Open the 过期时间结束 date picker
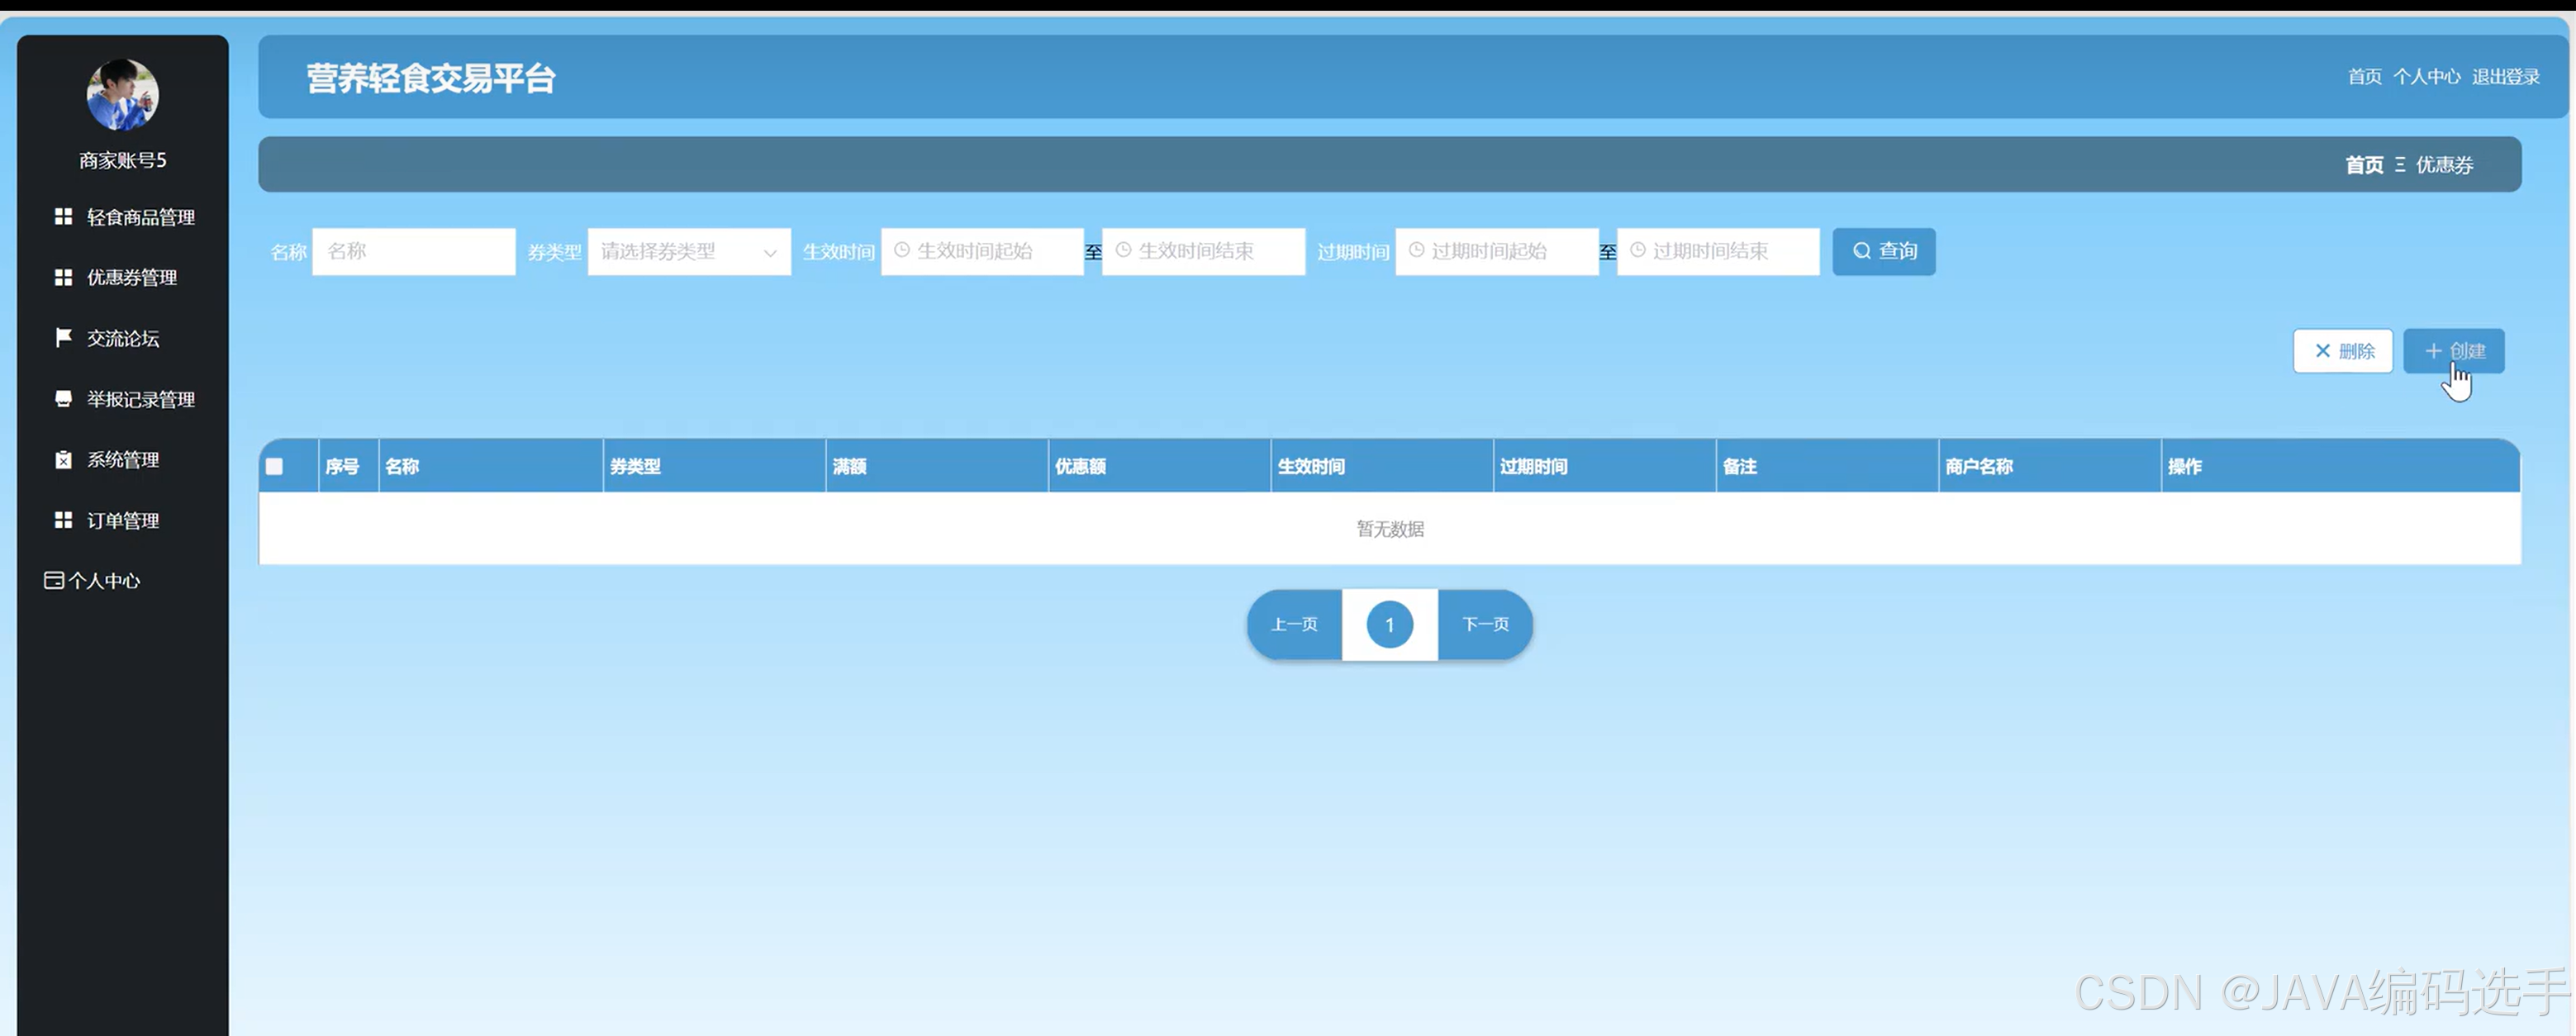 1717,252
